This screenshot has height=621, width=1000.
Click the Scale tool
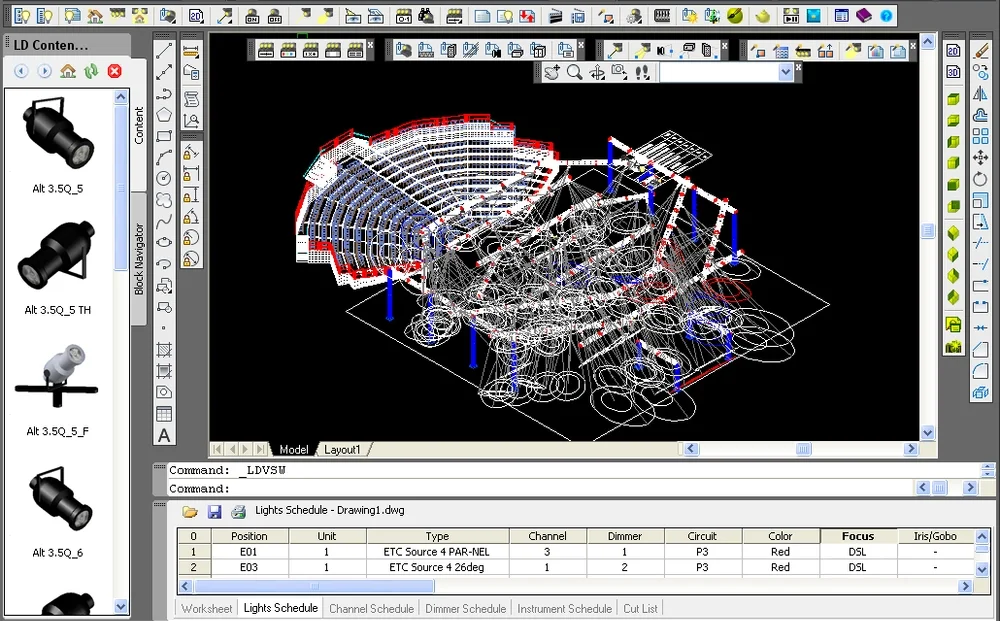[980, 200]
